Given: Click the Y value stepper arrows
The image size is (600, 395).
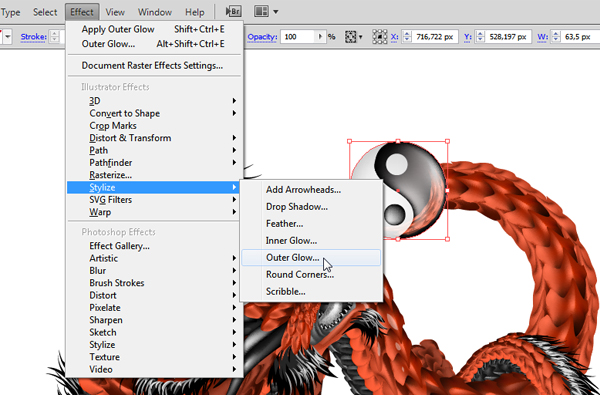Looking at the screenshot, I should pos(480,37).
